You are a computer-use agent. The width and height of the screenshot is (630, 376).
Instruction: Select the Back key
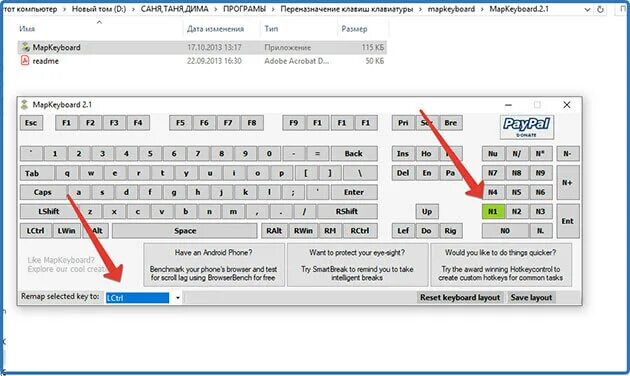(354, 154)
